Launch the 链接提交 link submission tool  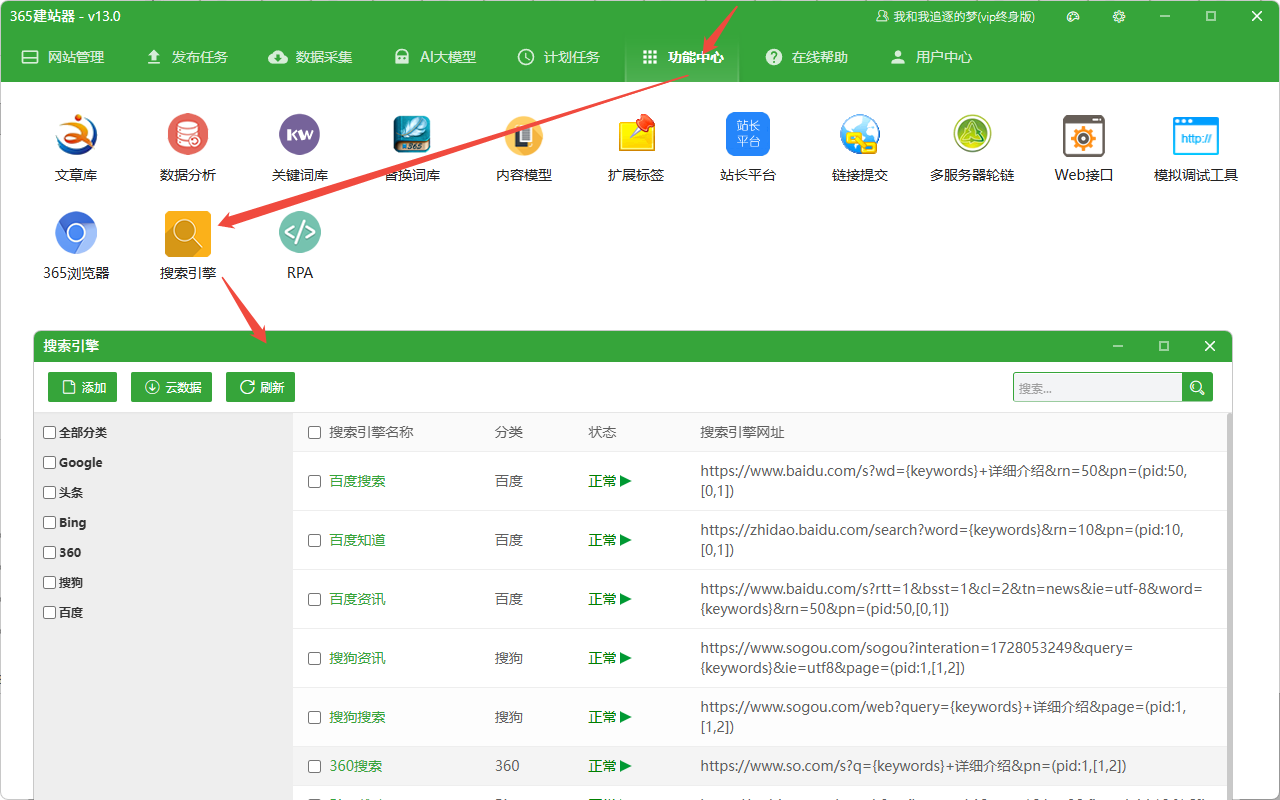[860, 148]
